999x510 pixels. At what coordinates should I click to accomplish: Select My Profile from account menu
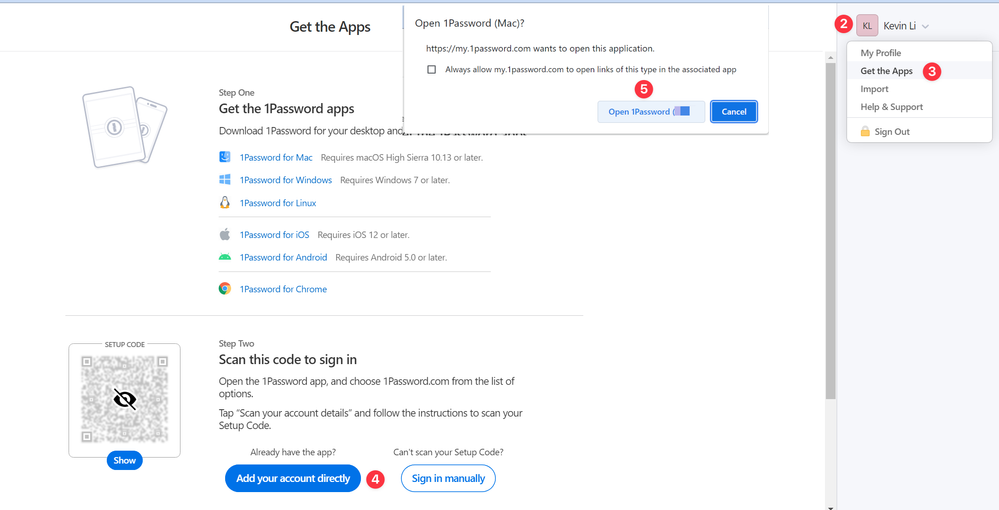click(880, 53)
